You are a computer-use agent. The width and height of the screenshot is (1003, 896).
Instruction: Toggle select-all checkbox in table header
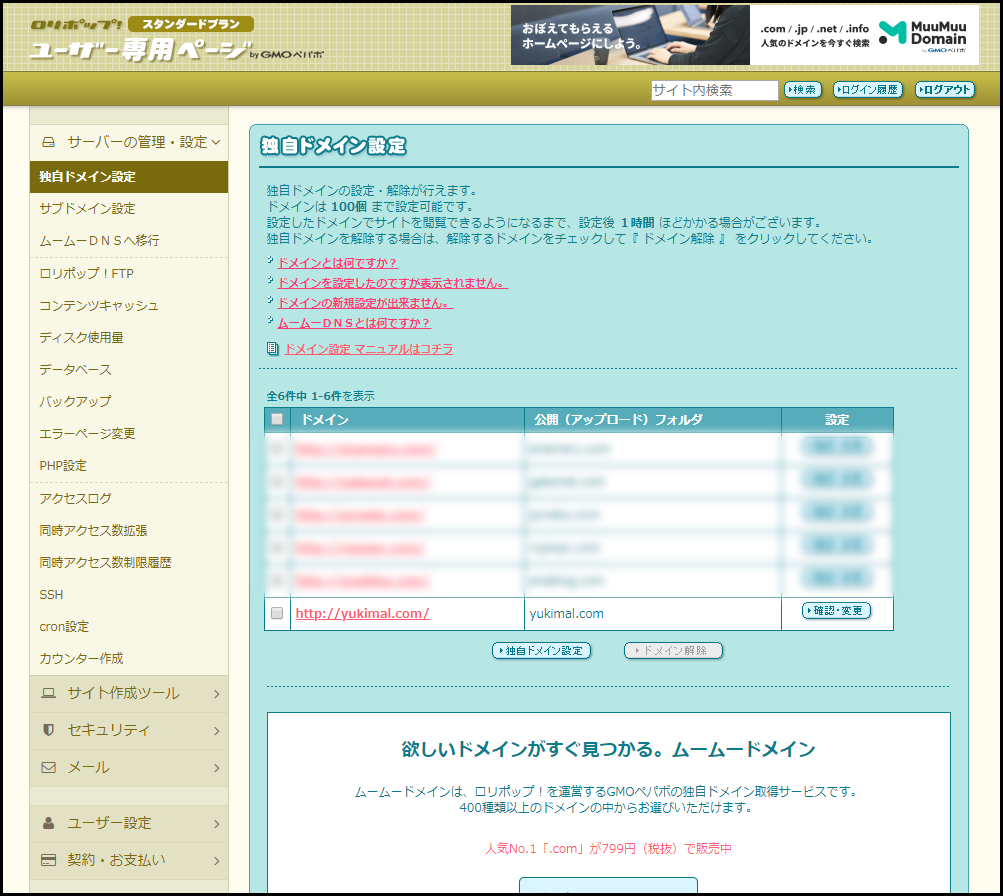[x=277, y=420]
